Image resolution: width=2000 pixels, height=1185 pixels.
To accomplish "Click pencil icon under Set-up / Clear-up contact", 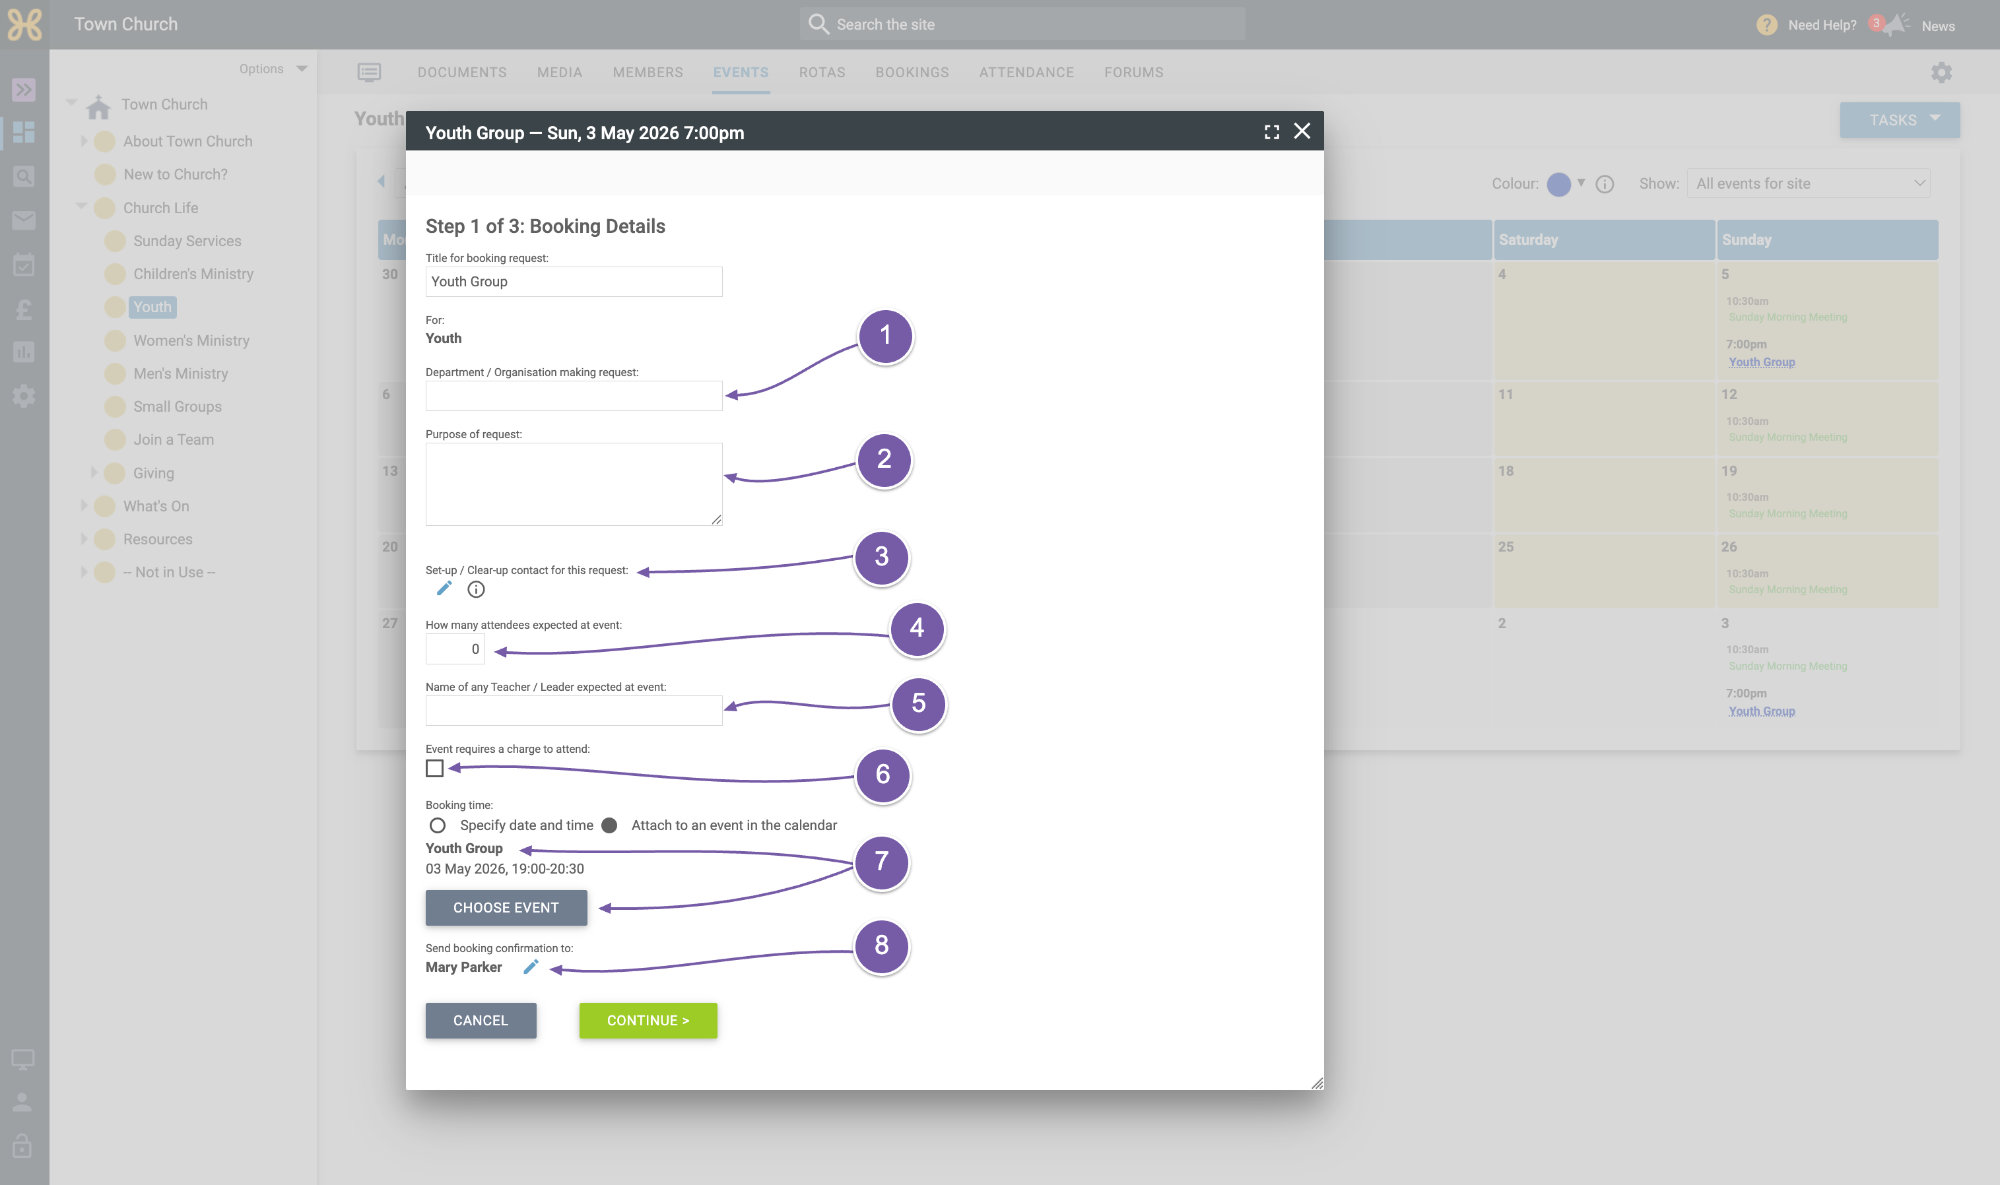I will [x=444, y=589].
